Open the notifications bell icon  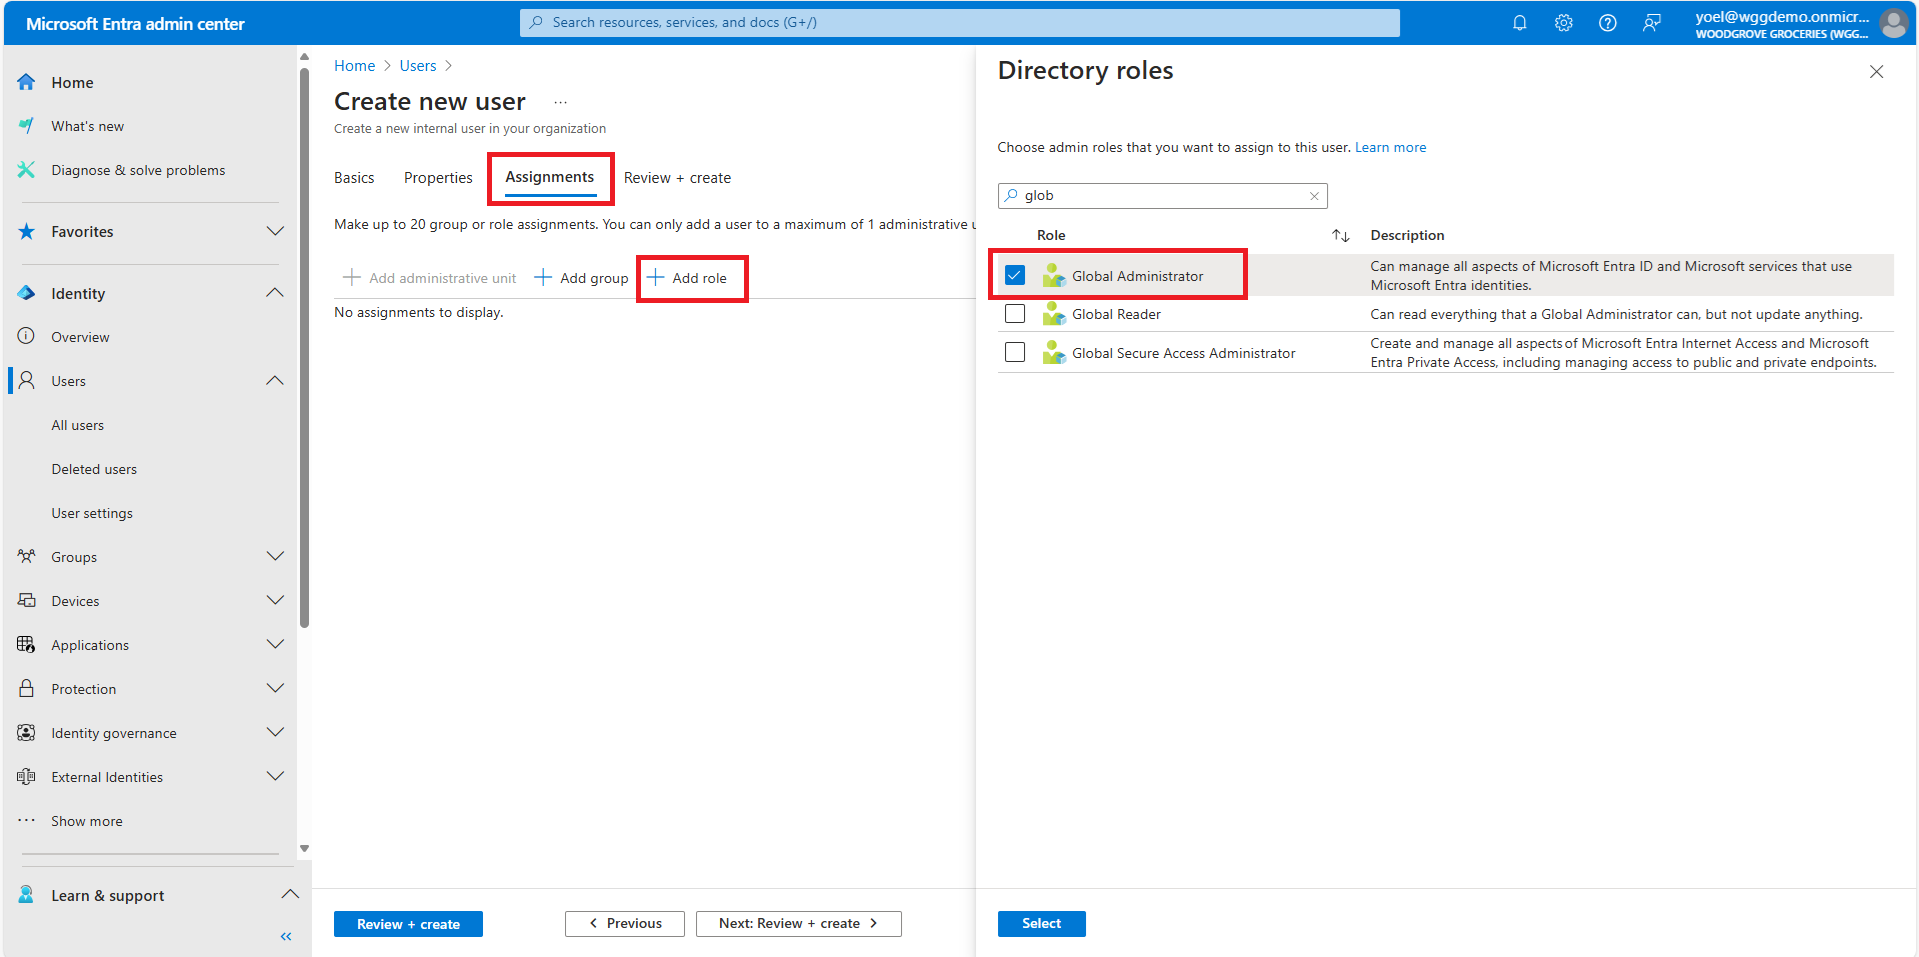coord(1519,23)
